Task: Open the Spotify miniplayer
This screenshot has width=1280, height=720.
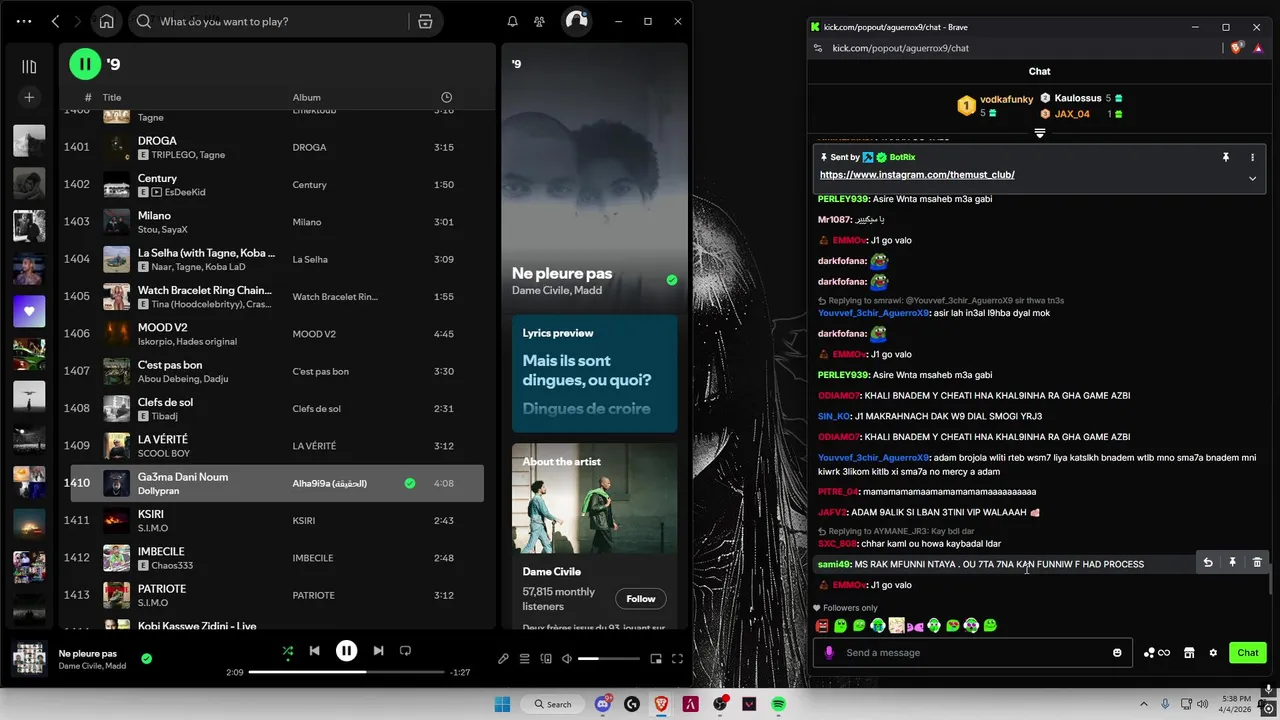Action: point(656,659)
